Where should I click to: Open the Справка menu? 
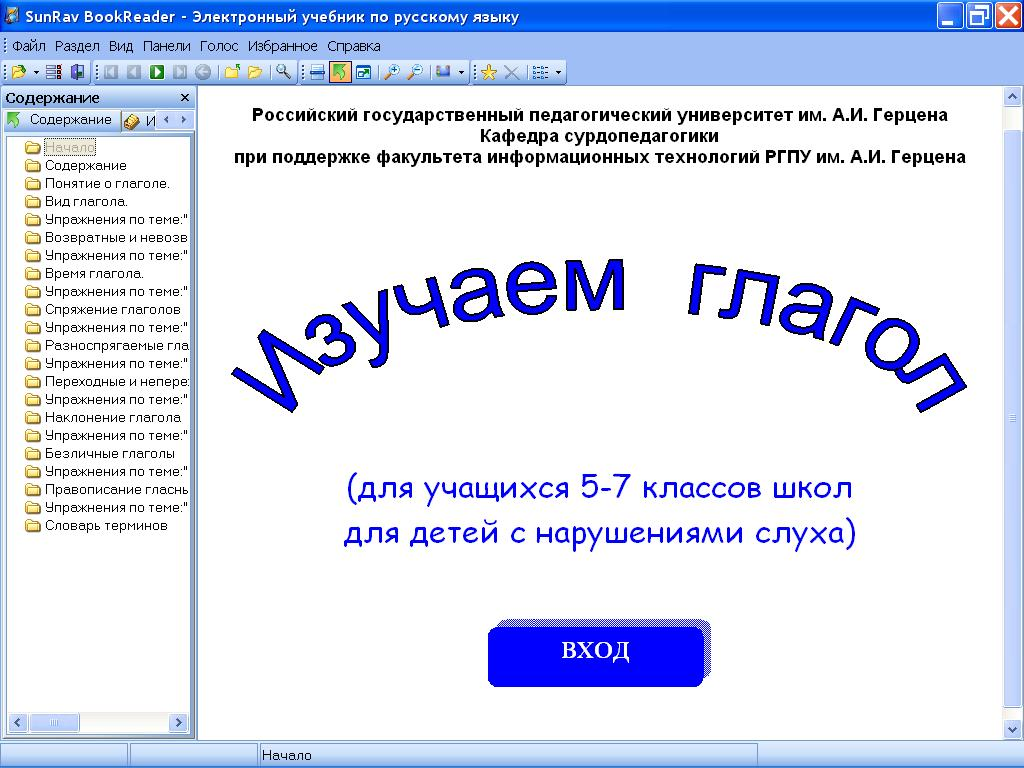tap(354, 46)
